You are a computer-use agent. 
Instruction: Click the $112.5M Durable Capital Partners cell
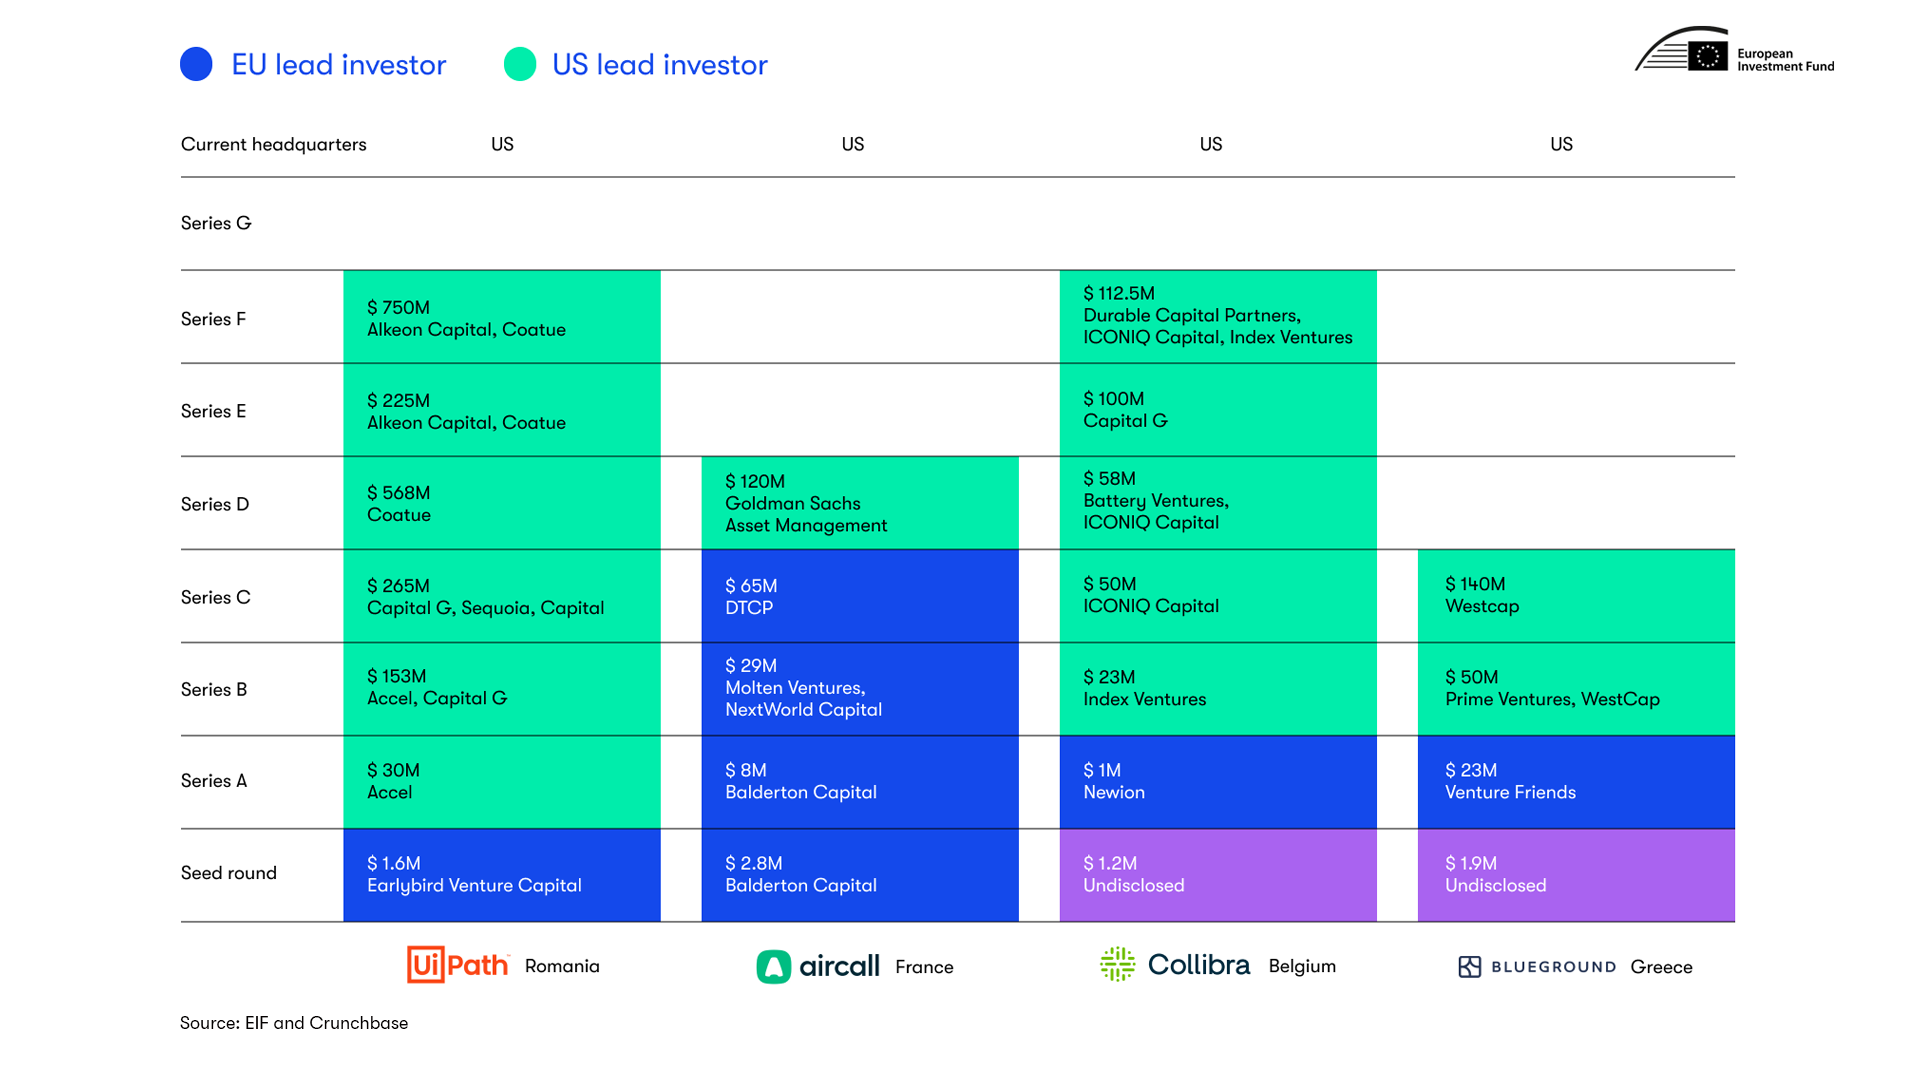pyautogui.click(x=1217, y=316)
